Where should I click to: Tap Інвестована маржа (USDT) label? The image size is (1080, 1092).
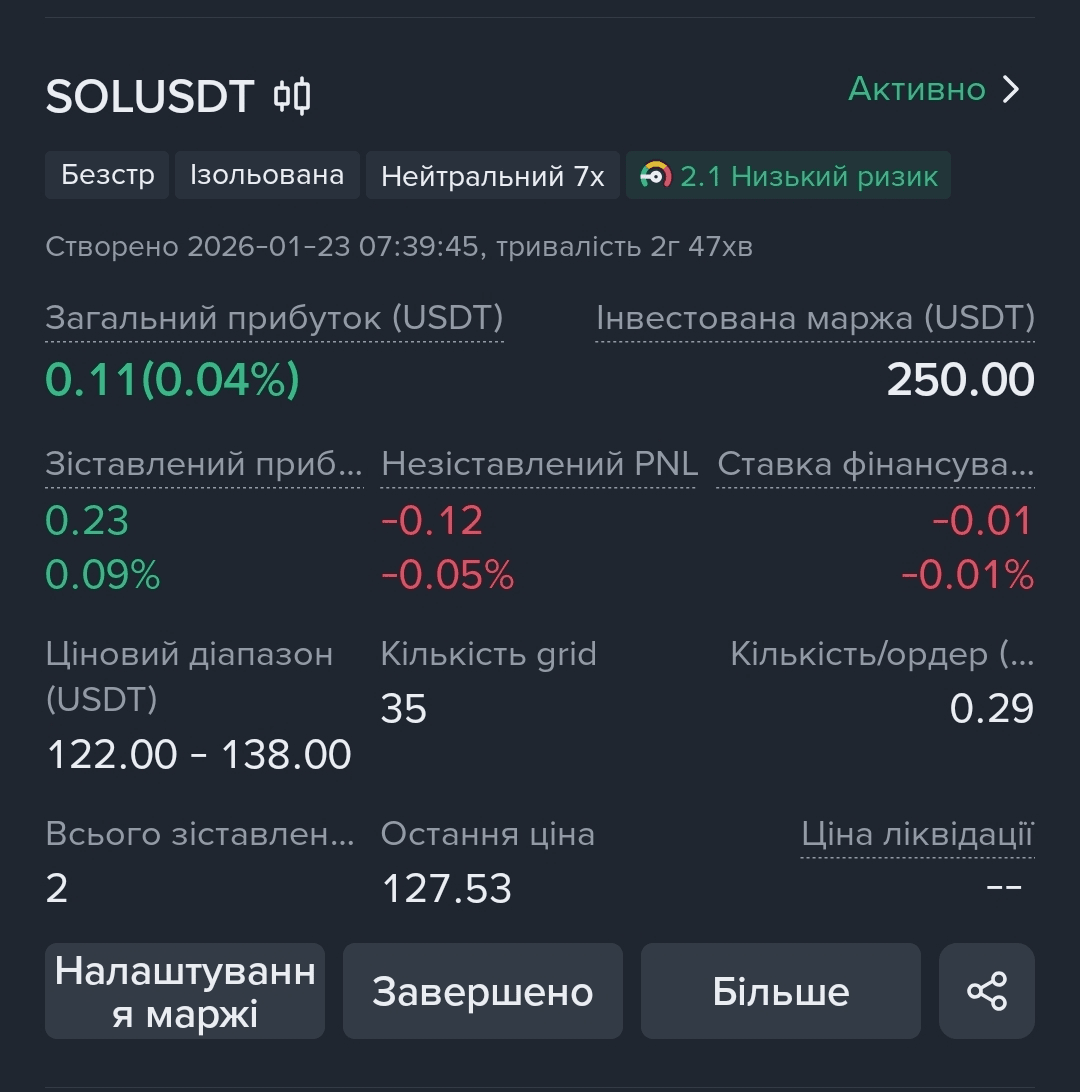click(815, 318)
